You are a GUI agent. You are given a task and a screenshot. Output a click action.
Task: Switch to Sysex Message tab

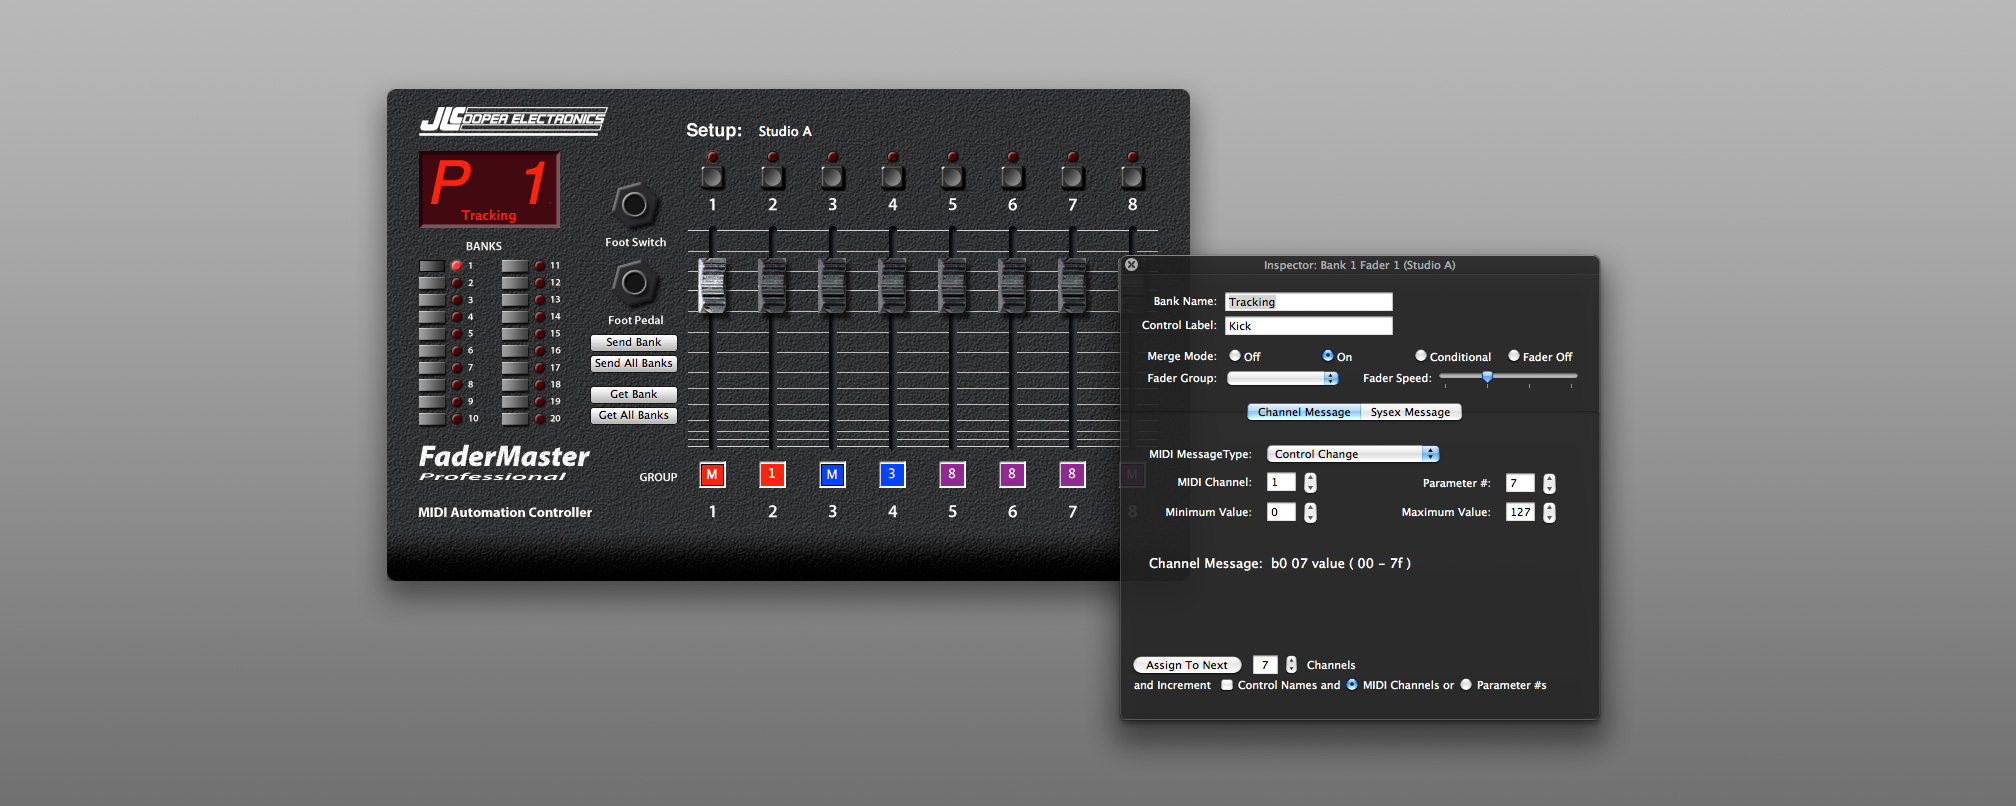(1411, 412)
